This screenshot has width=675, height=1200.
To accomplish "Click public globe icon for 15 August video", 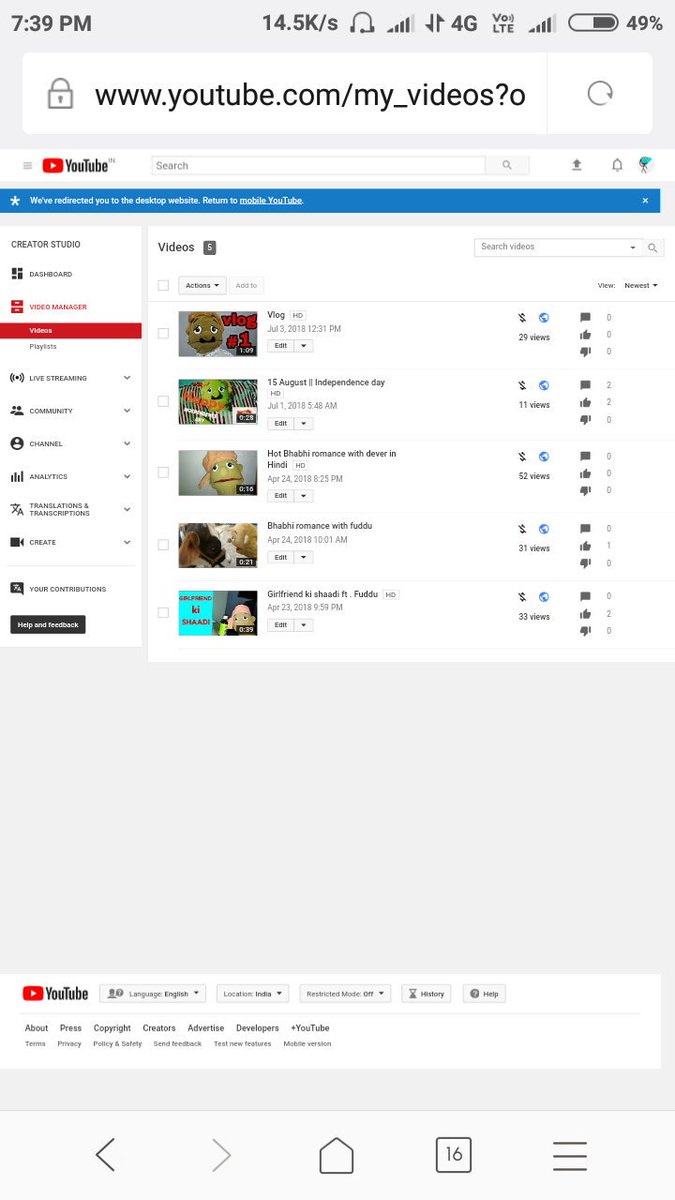I will coord(543,385).
